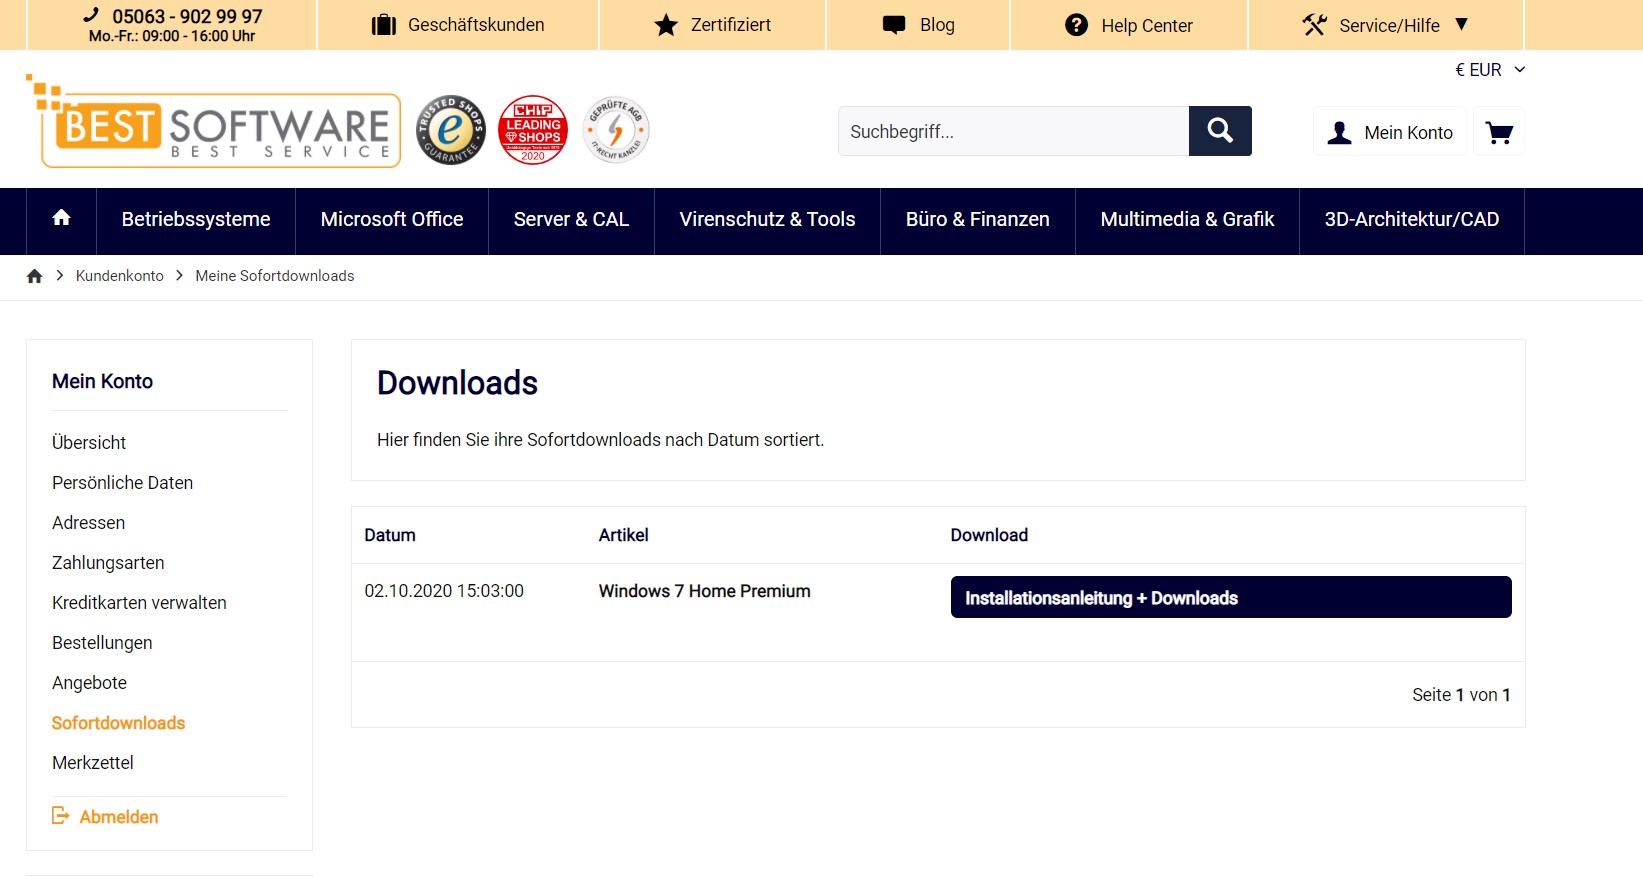Open the EUR currency selector
The image size is (1643, 877).
(1490, 70)
